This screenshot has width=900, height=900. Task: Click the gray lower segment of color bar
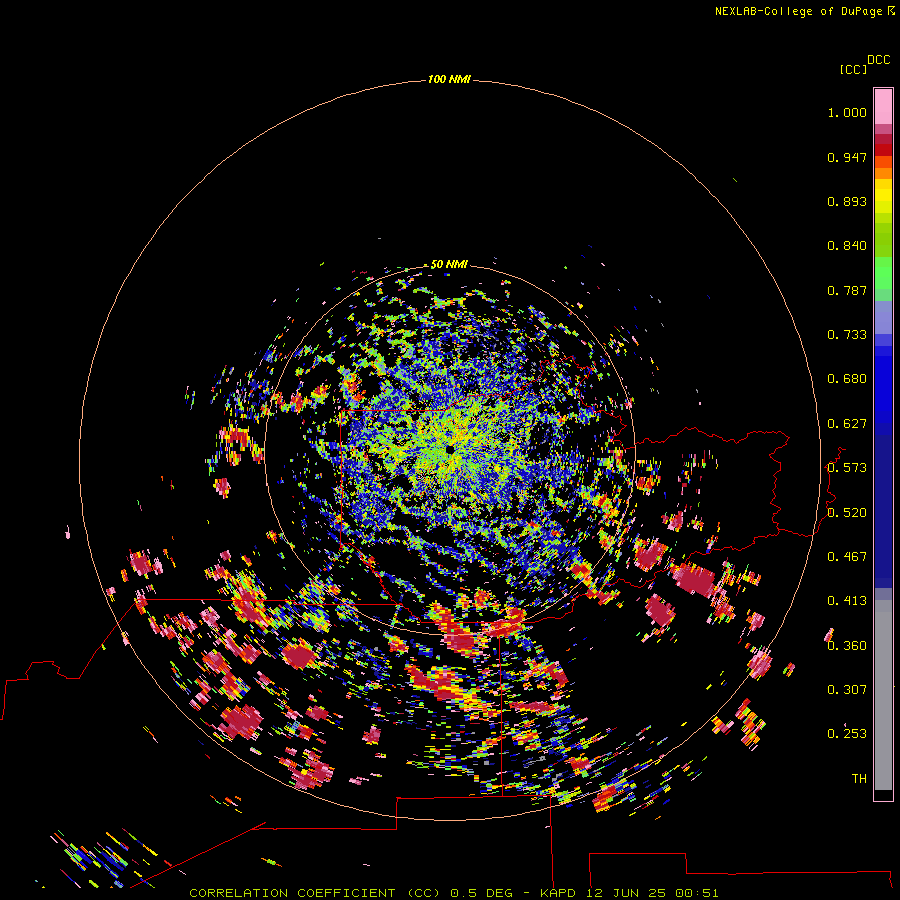pos(883,695)
